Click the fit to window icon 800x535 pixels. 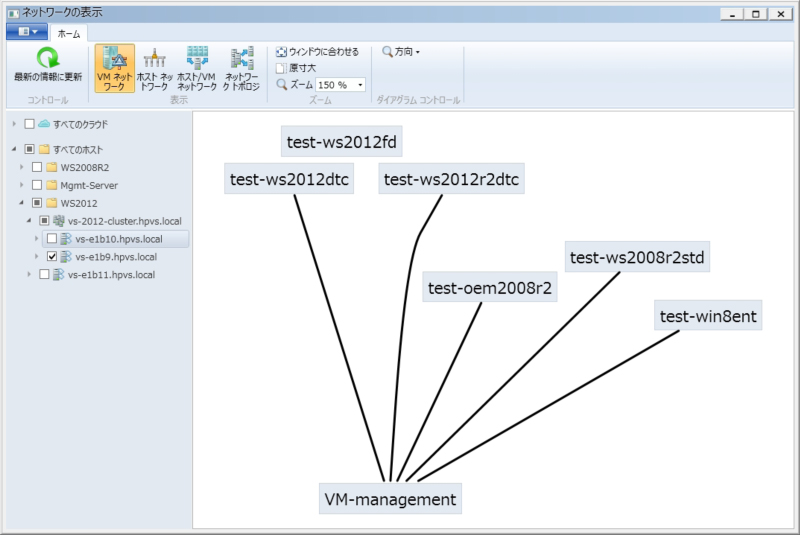[x=281, y=52]
